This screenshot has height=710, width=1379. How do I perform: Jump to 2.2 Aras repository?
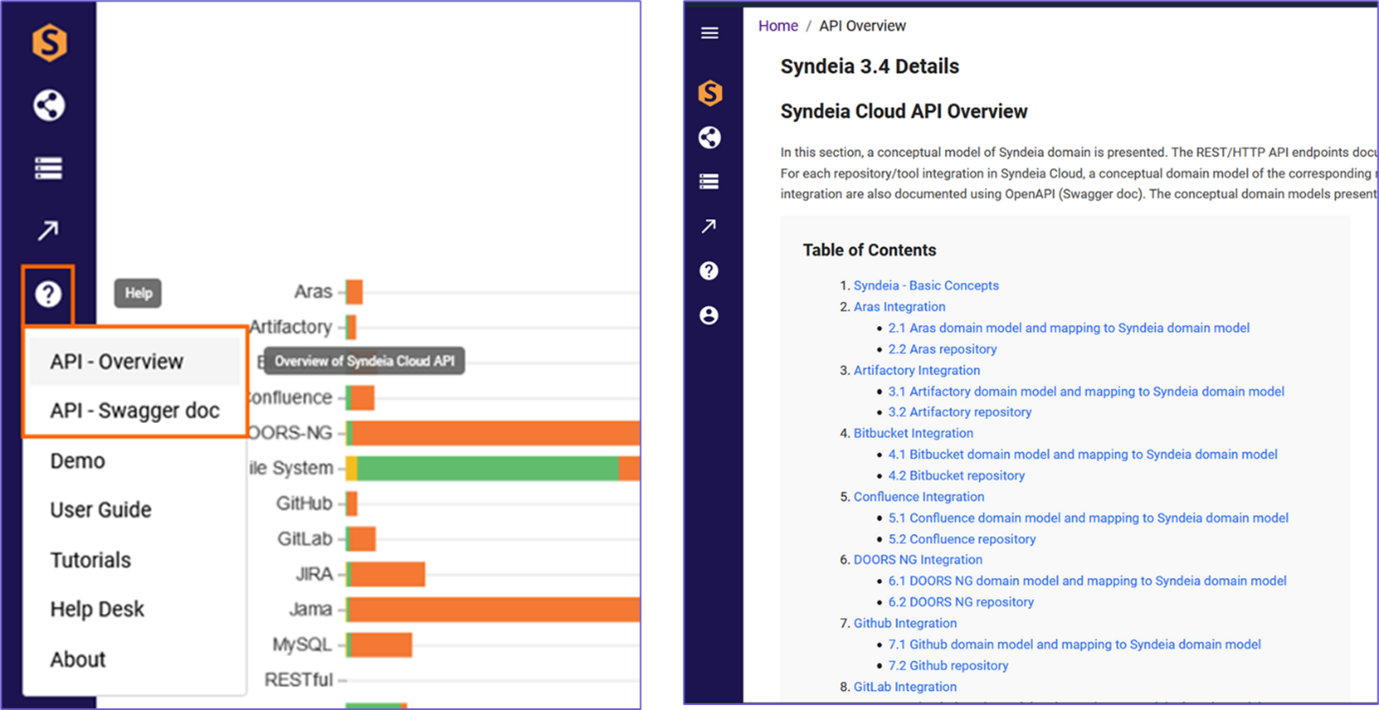point(942,349)
